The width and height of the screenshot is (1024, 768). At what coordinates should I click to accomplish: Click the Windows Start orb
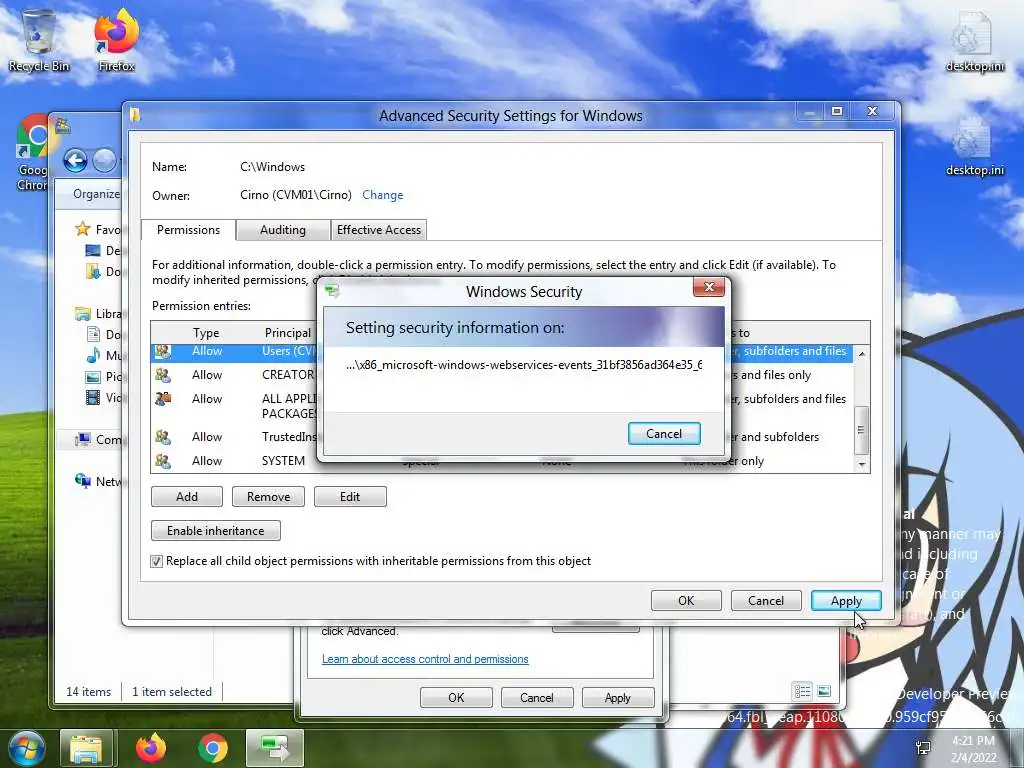tap(26, 748)
